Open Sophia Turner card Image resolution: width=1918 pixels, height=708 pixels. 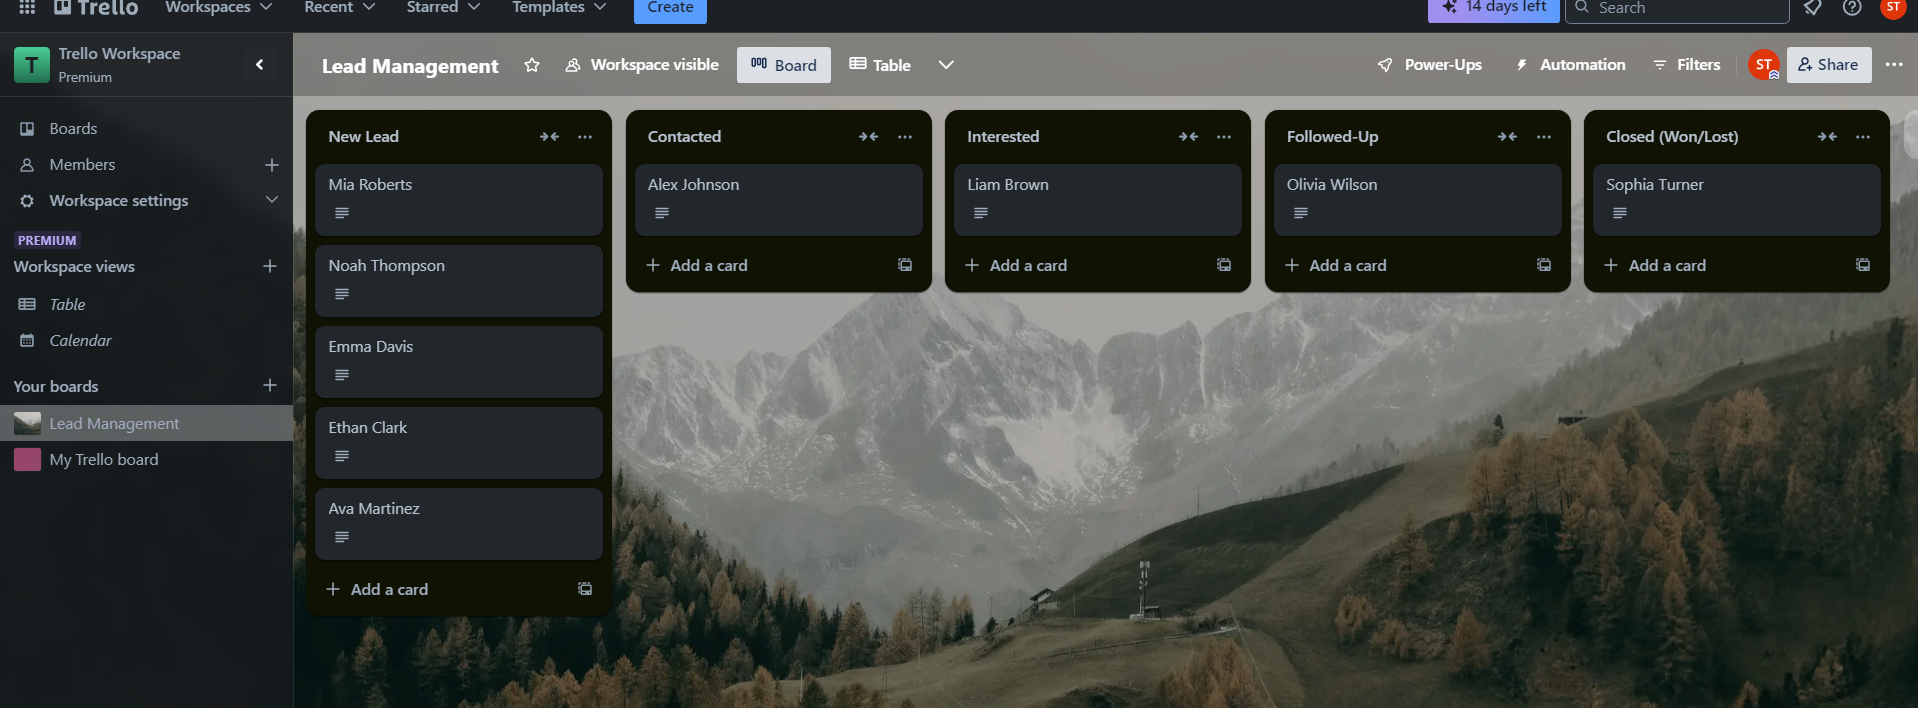point(1737,200)
